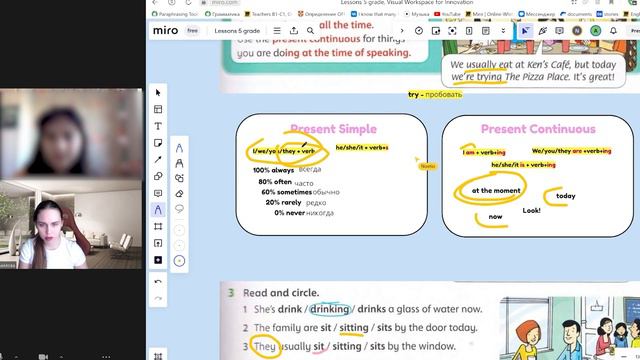Click the miro logo
This screenshot has width=640, height=360.
(x=165, y=31)
